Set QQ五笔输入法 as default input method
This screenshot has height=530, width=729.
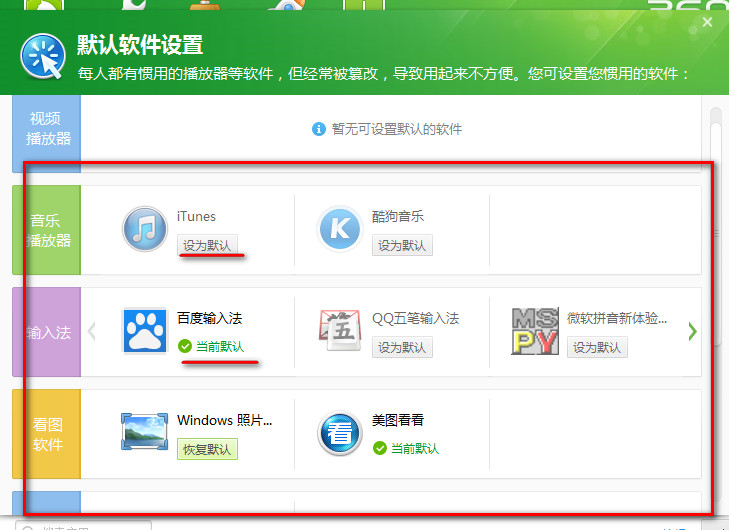click(x=402, y=347)
